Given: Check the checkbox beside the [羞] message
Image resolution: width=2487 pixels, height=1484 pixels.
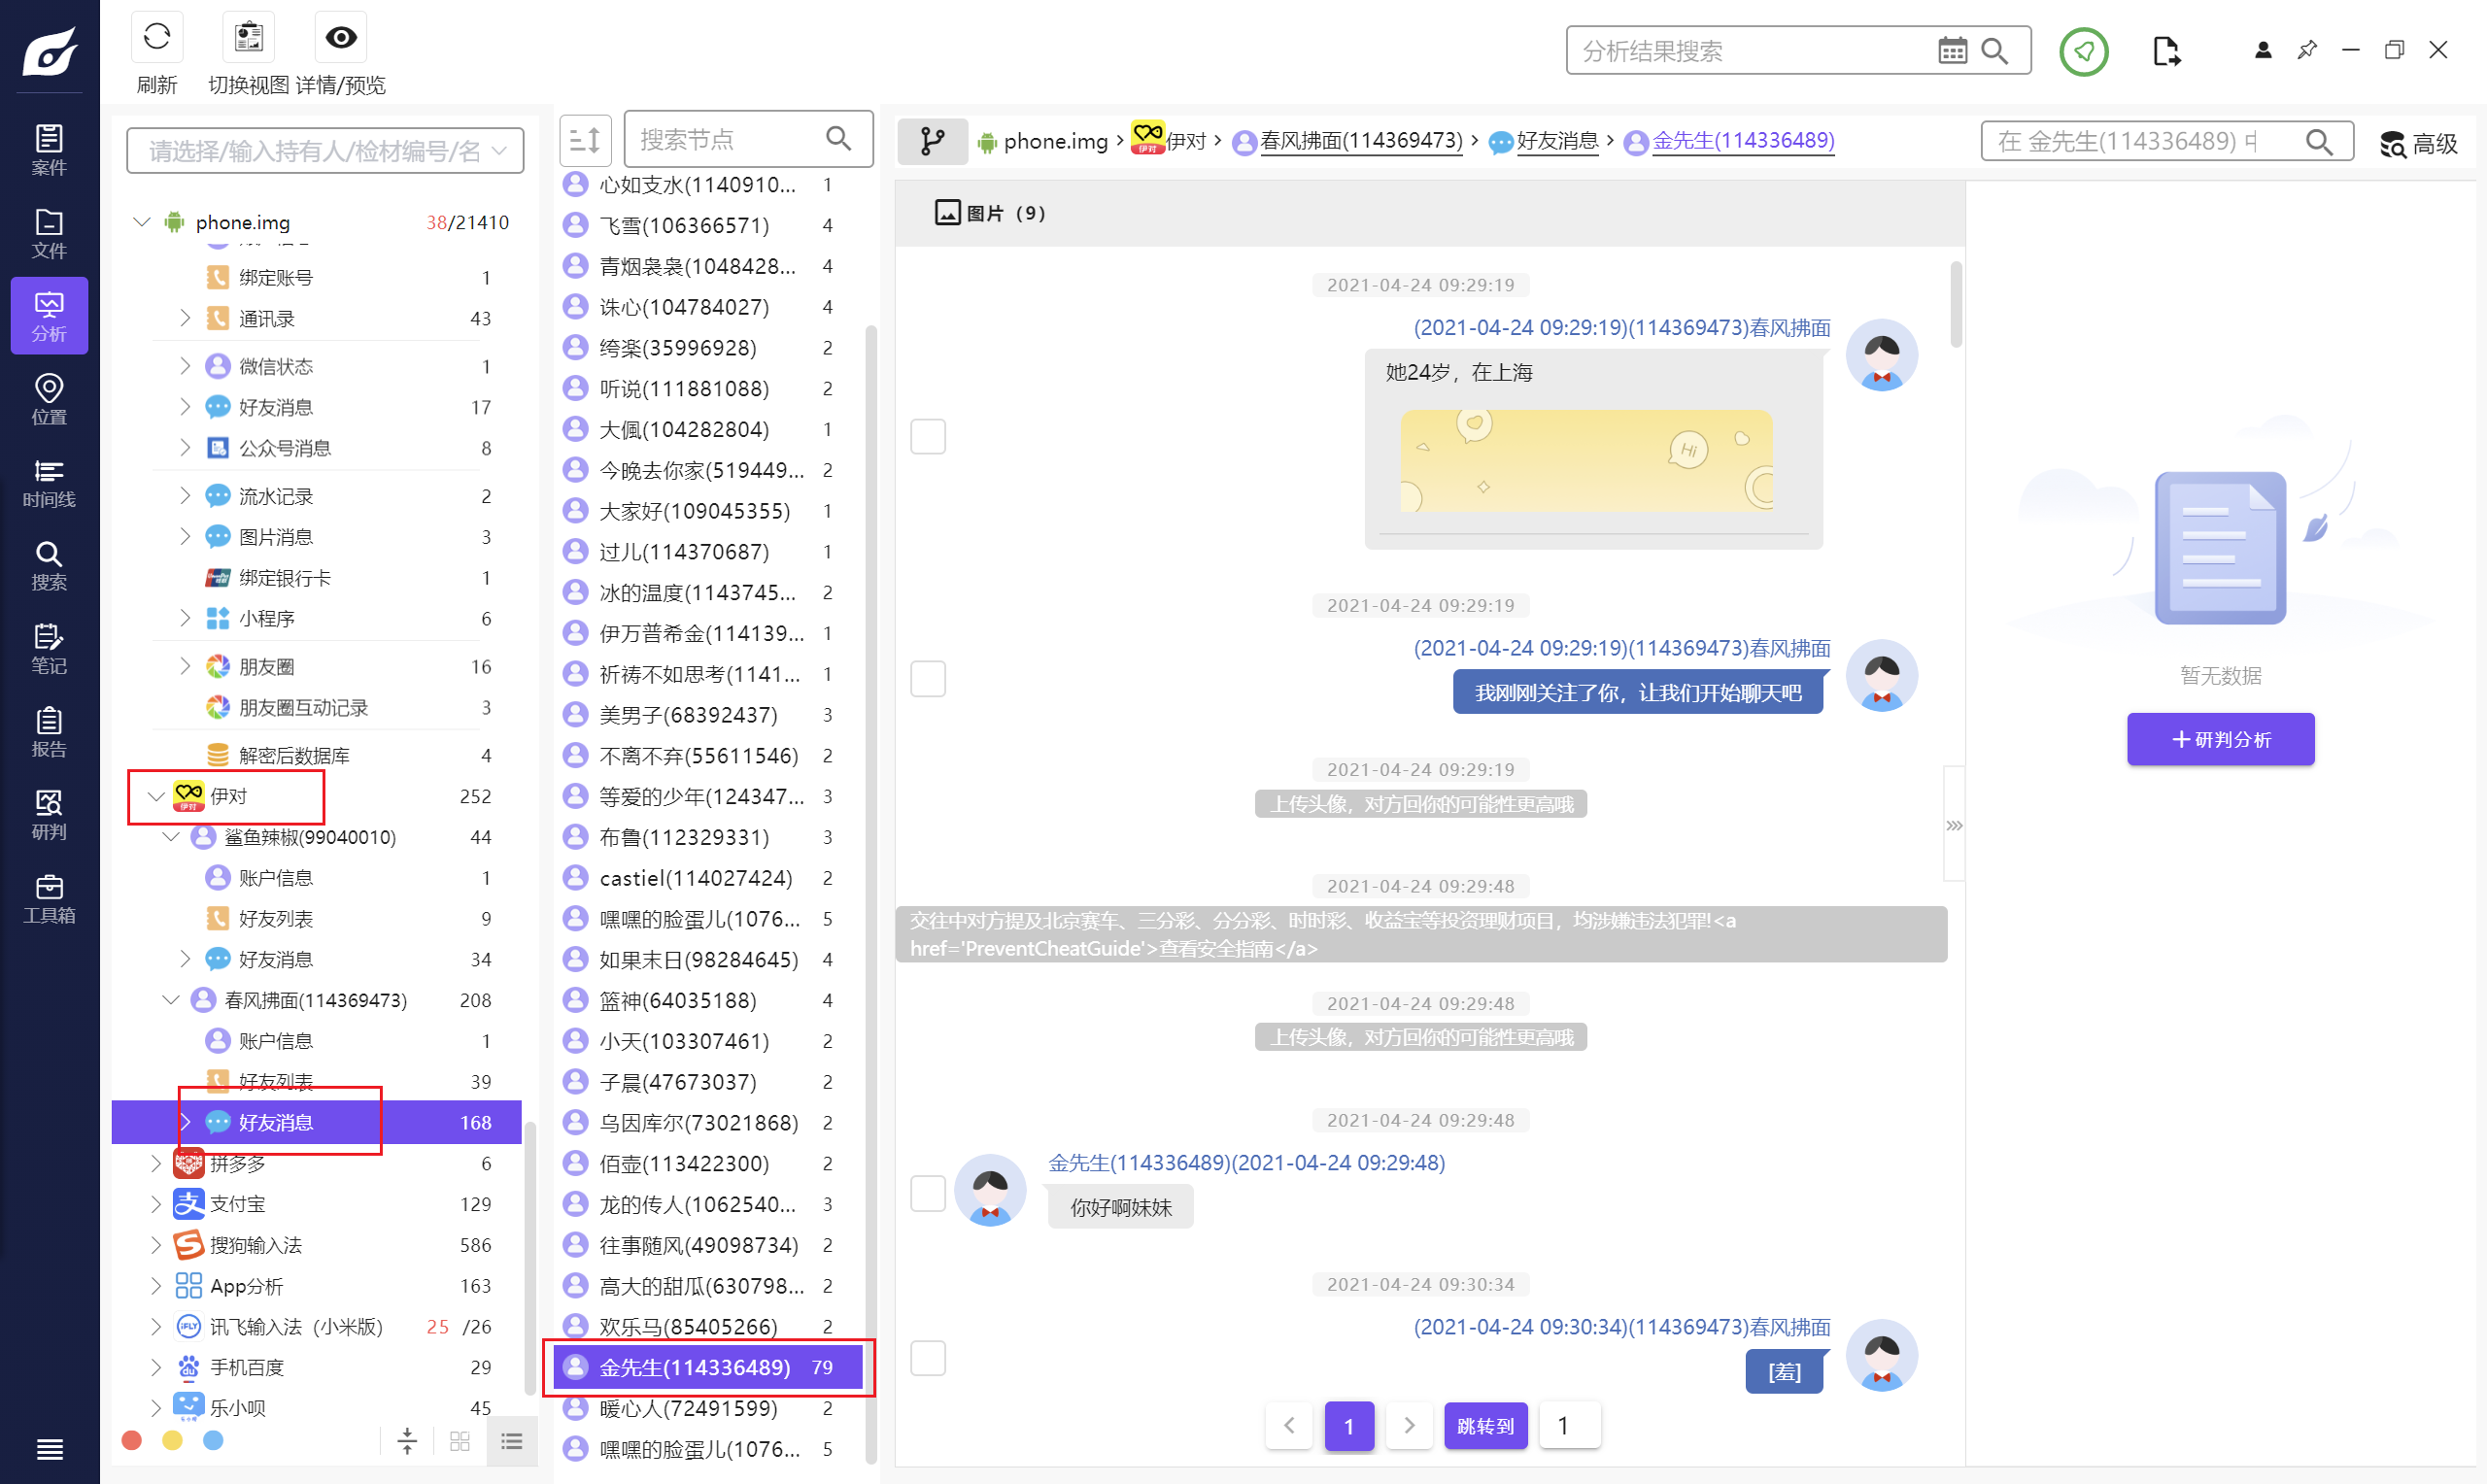Looking at the screenshot, I should (x=928, y=1358).
